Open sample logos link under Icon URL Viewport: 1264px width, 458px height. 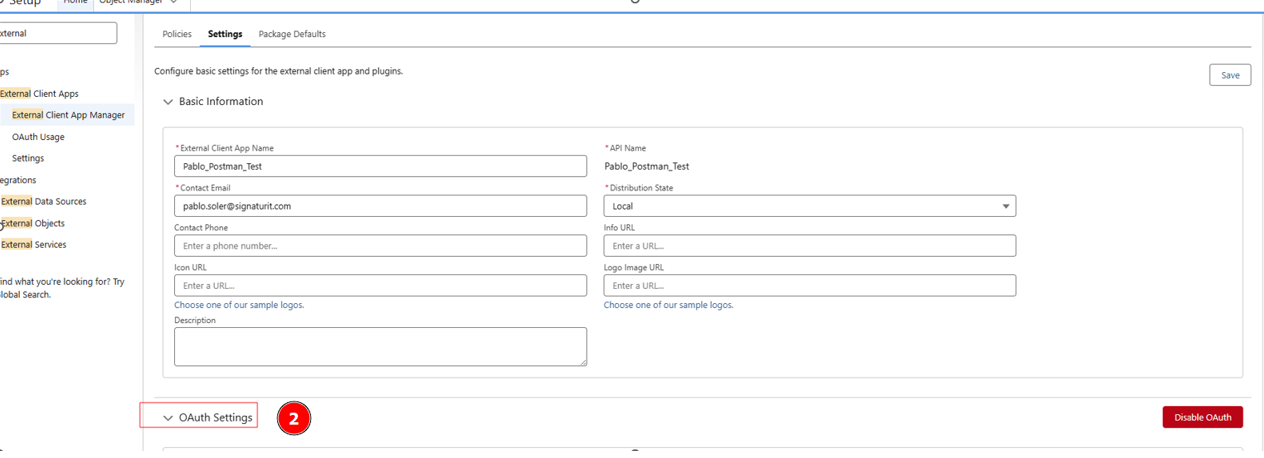click(x=239, y=305)
